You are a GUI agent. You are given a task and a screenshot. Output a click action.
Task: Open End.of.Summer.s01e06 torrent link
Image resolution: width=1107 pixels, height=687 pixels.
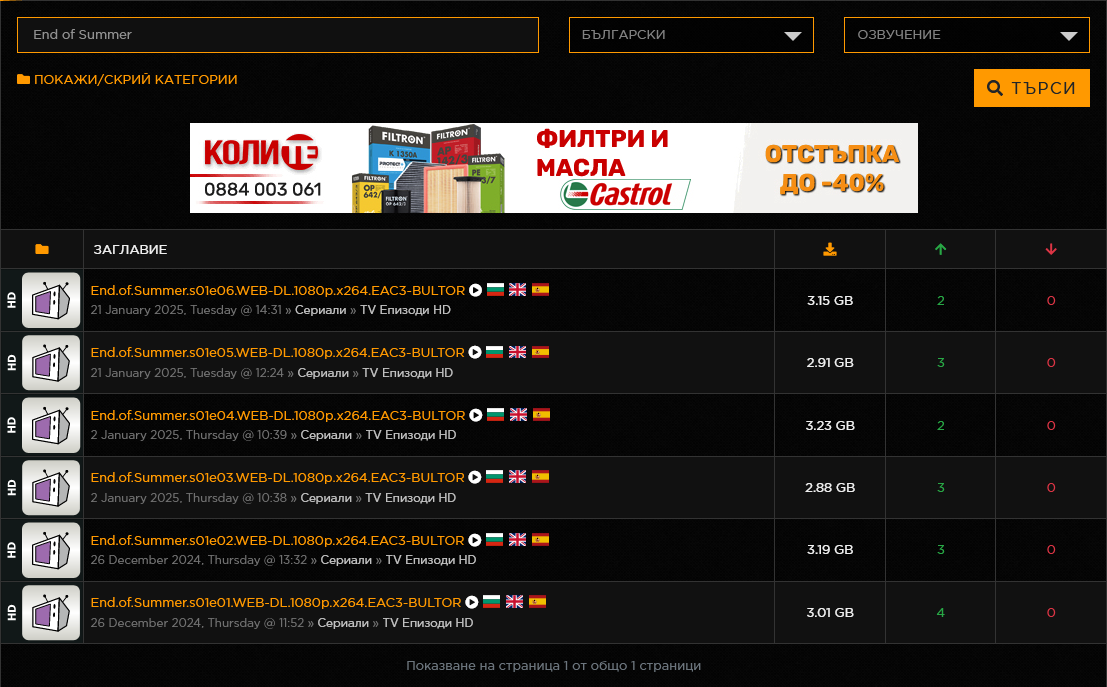click(277, 291)
